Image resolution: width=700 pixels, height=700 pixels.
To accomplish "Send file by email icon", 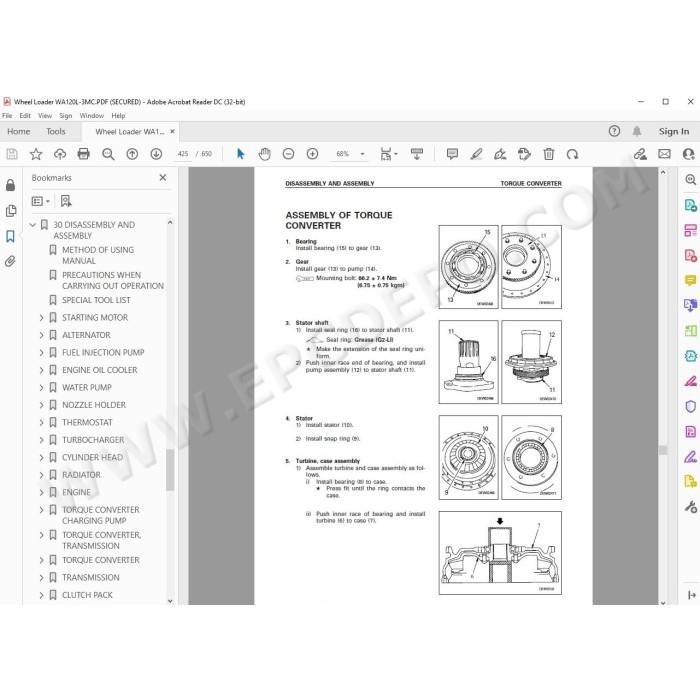I will (664, 154).
